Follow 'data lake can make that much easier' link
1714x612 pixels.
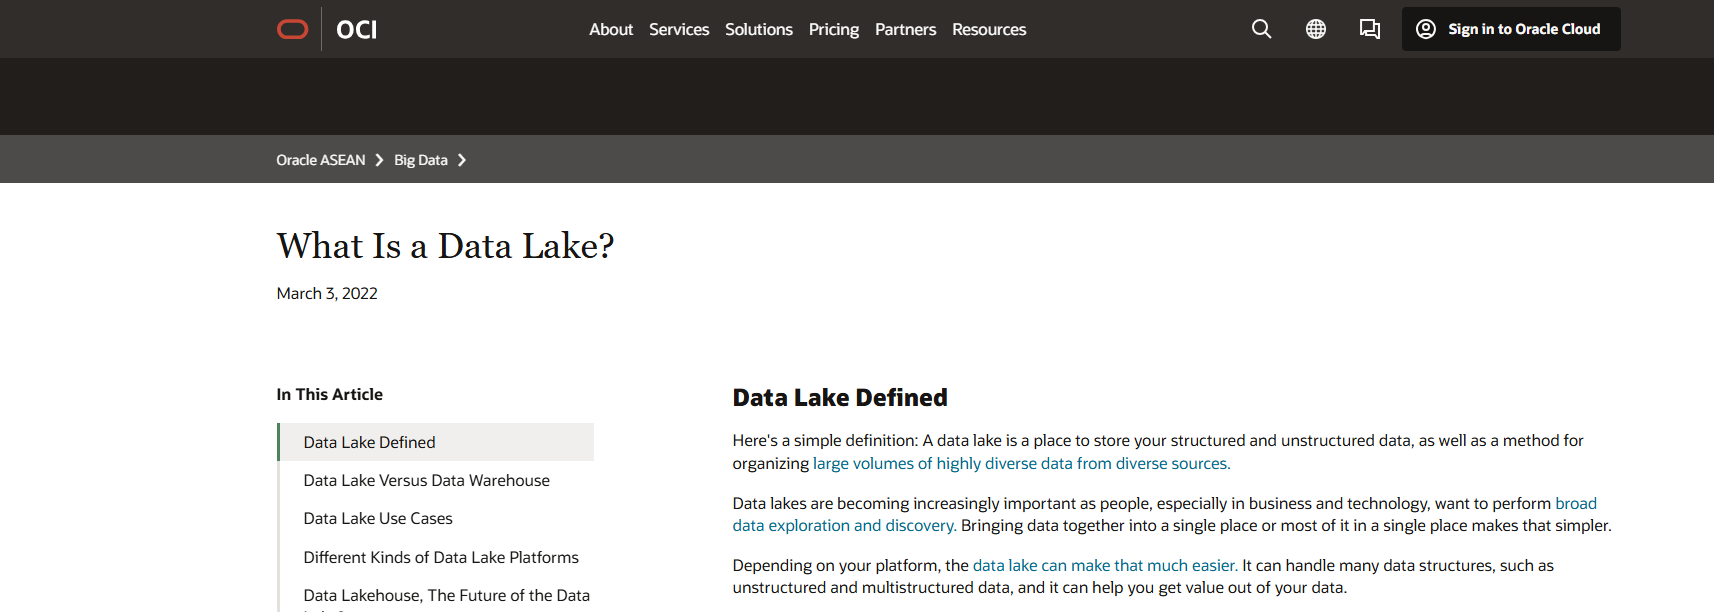pyautogui.click(x=1104, y=565)
